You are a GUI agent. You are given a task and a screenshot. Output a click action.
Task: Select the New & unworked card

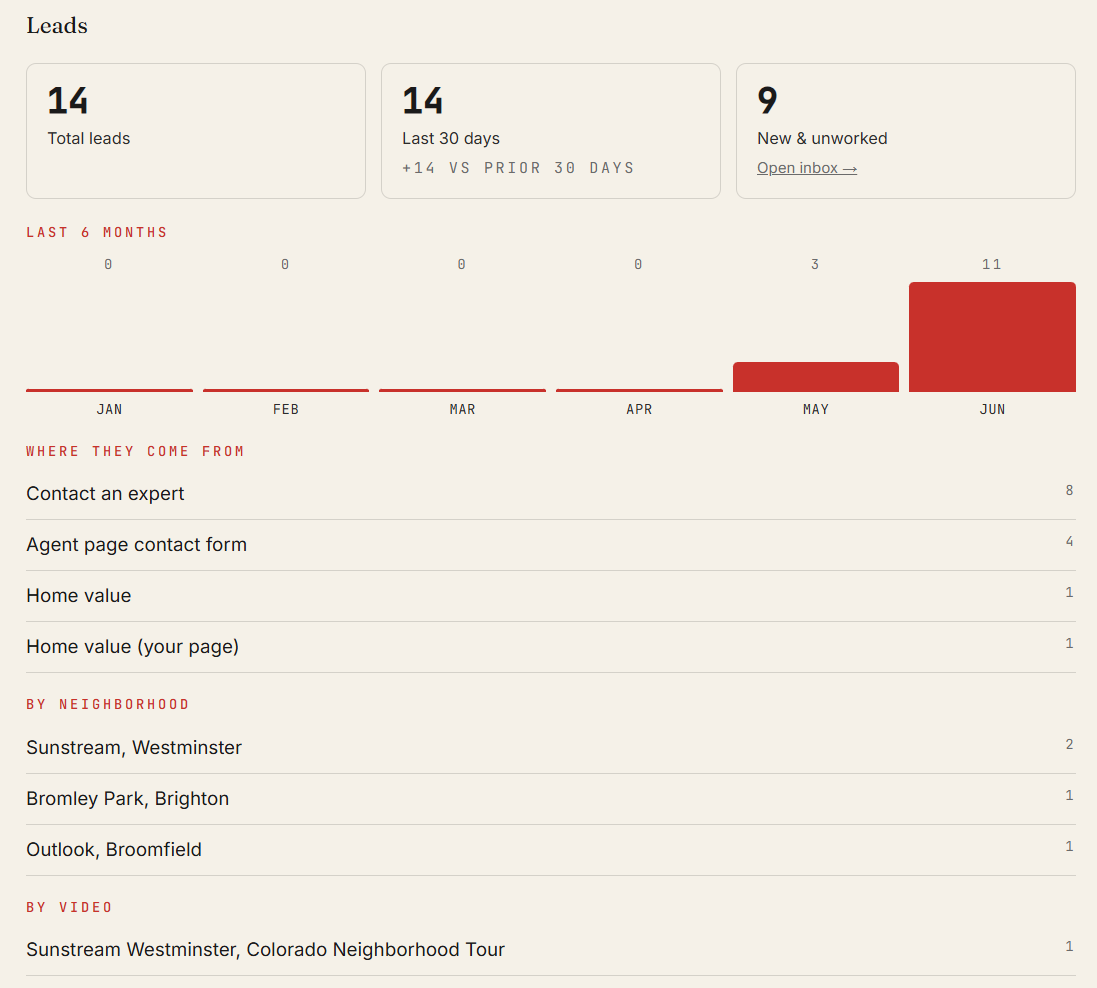pyautogui.click(x=905, y=131)
